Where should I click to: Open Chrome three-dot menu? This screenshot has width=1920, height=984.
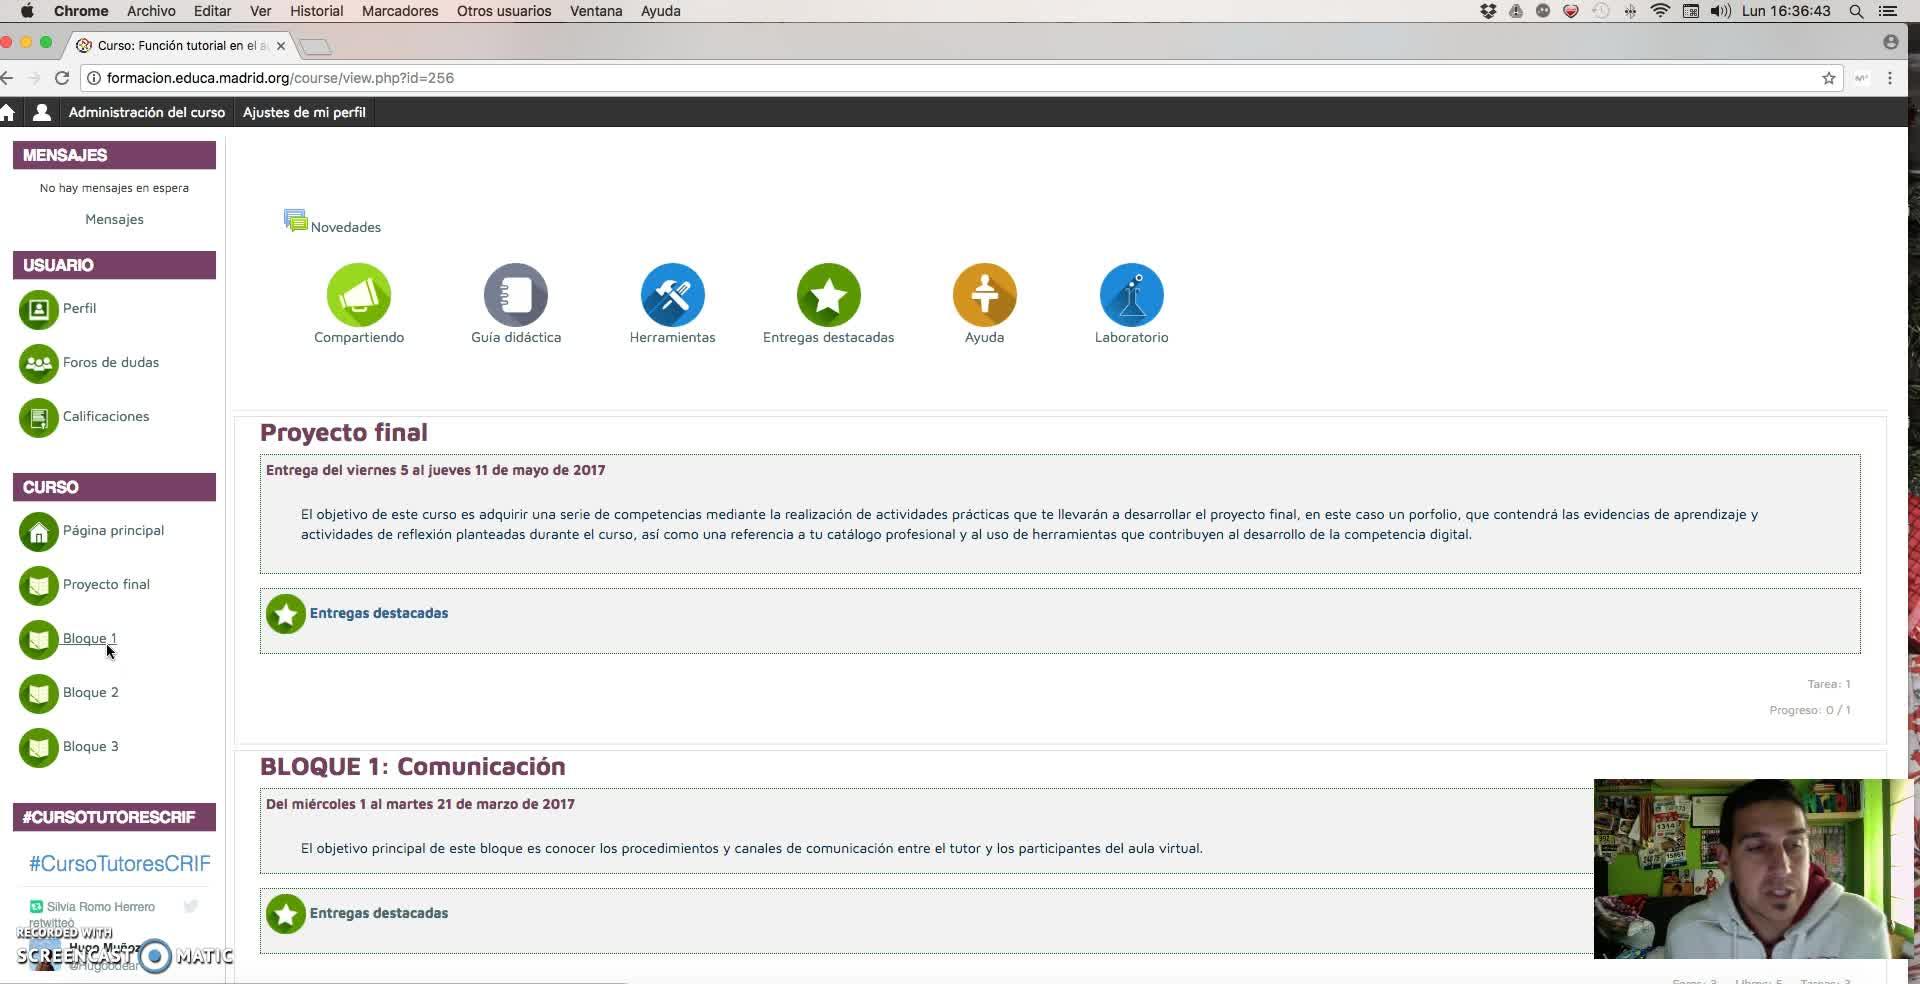pyautogui.click(x=1890, y=78)
